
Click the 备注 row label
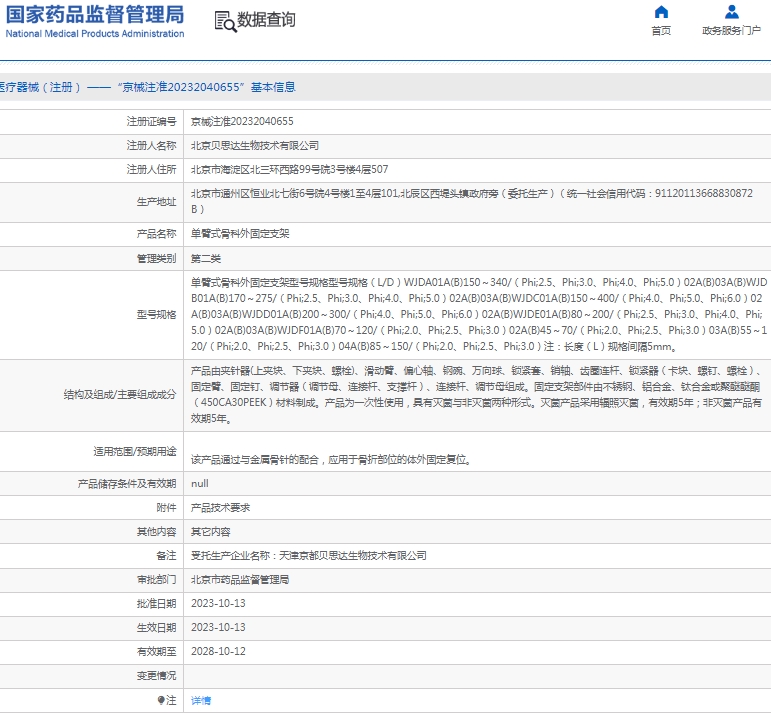tap(166, 556)
